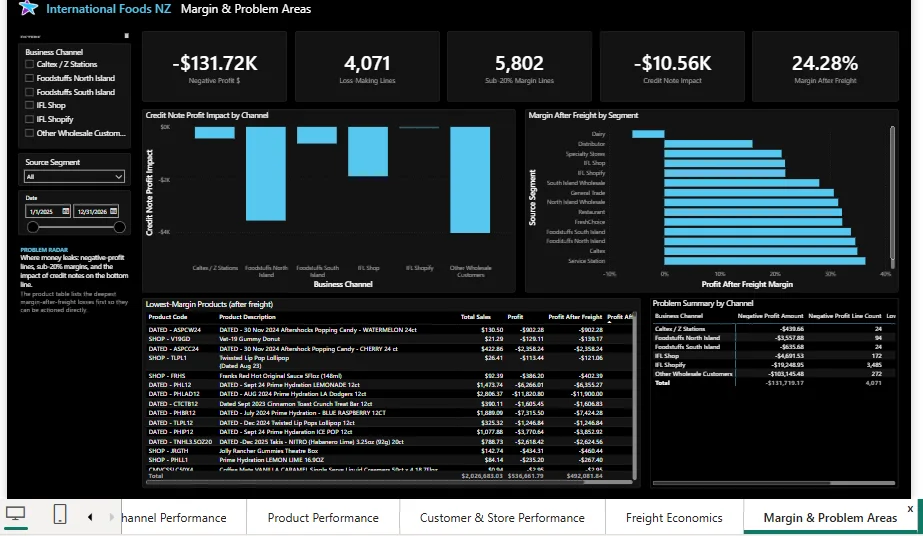Open the Freight Economics page tab
This screenshot has height=536, width=923.
click(674, 518)
